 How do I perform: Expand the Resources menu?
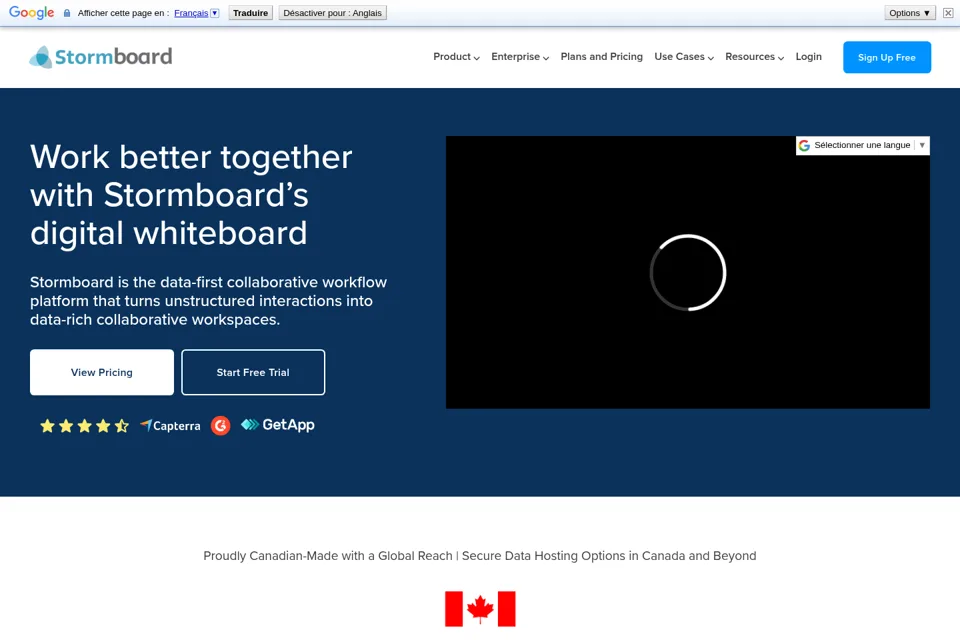(754, 56)
